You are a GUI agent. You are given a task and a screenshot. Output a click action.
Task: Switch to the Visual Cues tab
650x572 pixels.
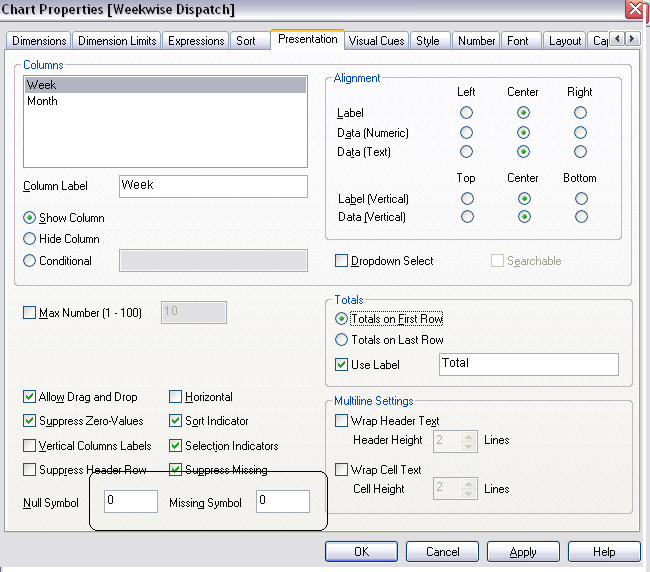point(376,41)
